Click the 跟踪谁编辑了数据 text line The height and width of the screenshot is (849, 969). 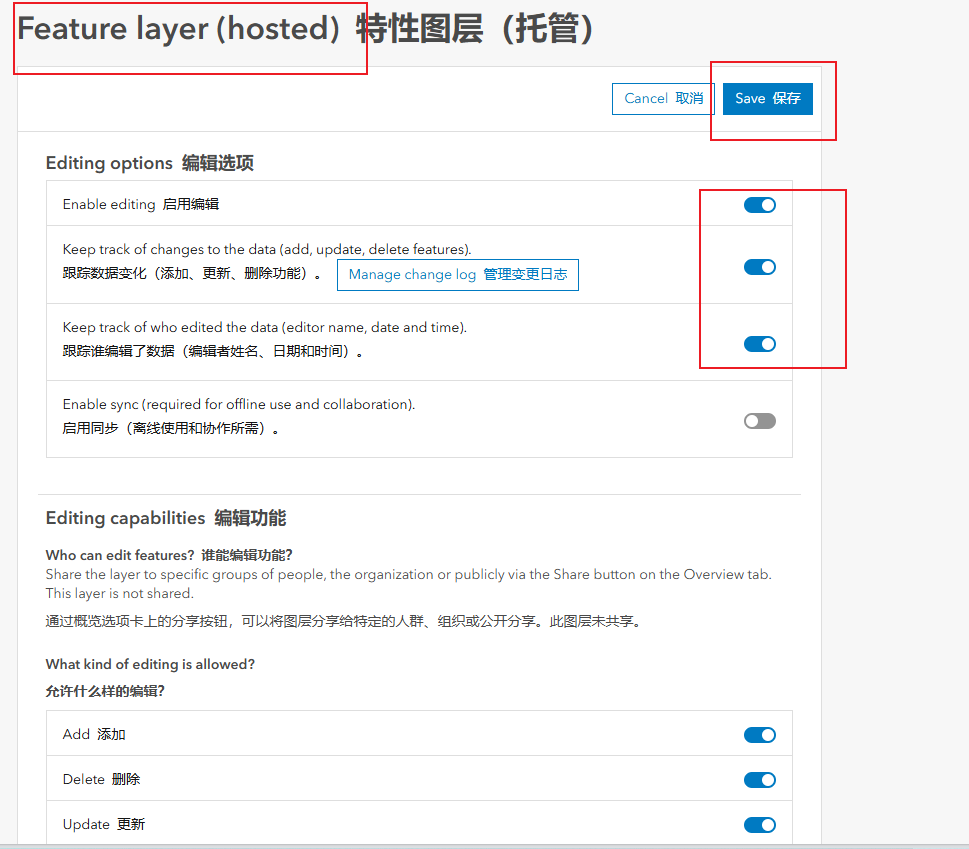point(213,352)
